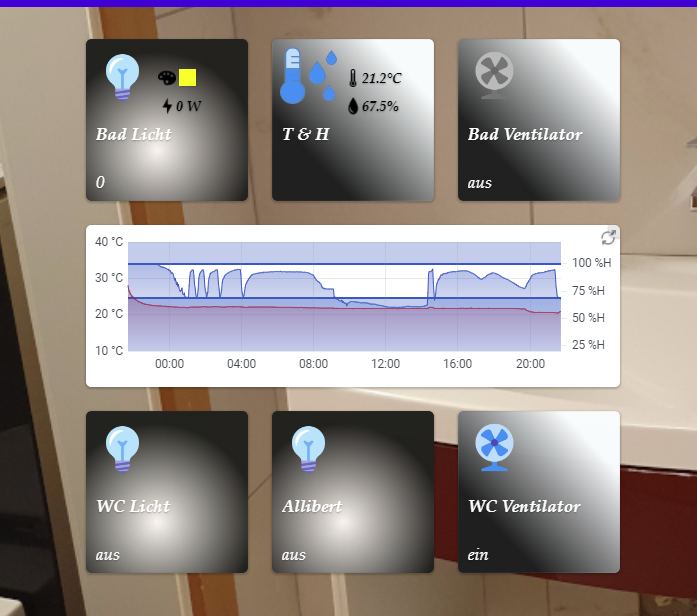Click the Allibert label
Screen dimensions: 697x616
(312, 506)
